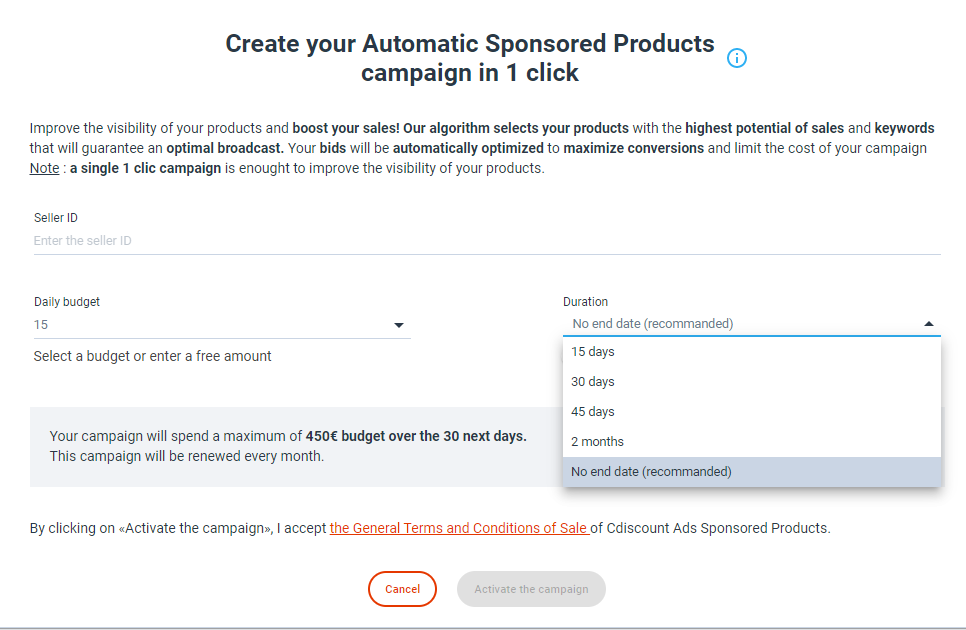The height and width of the screenshot is (630, 966).
Task: Click the "Duration" label above the dropdown
Action: tap(585, 302)
